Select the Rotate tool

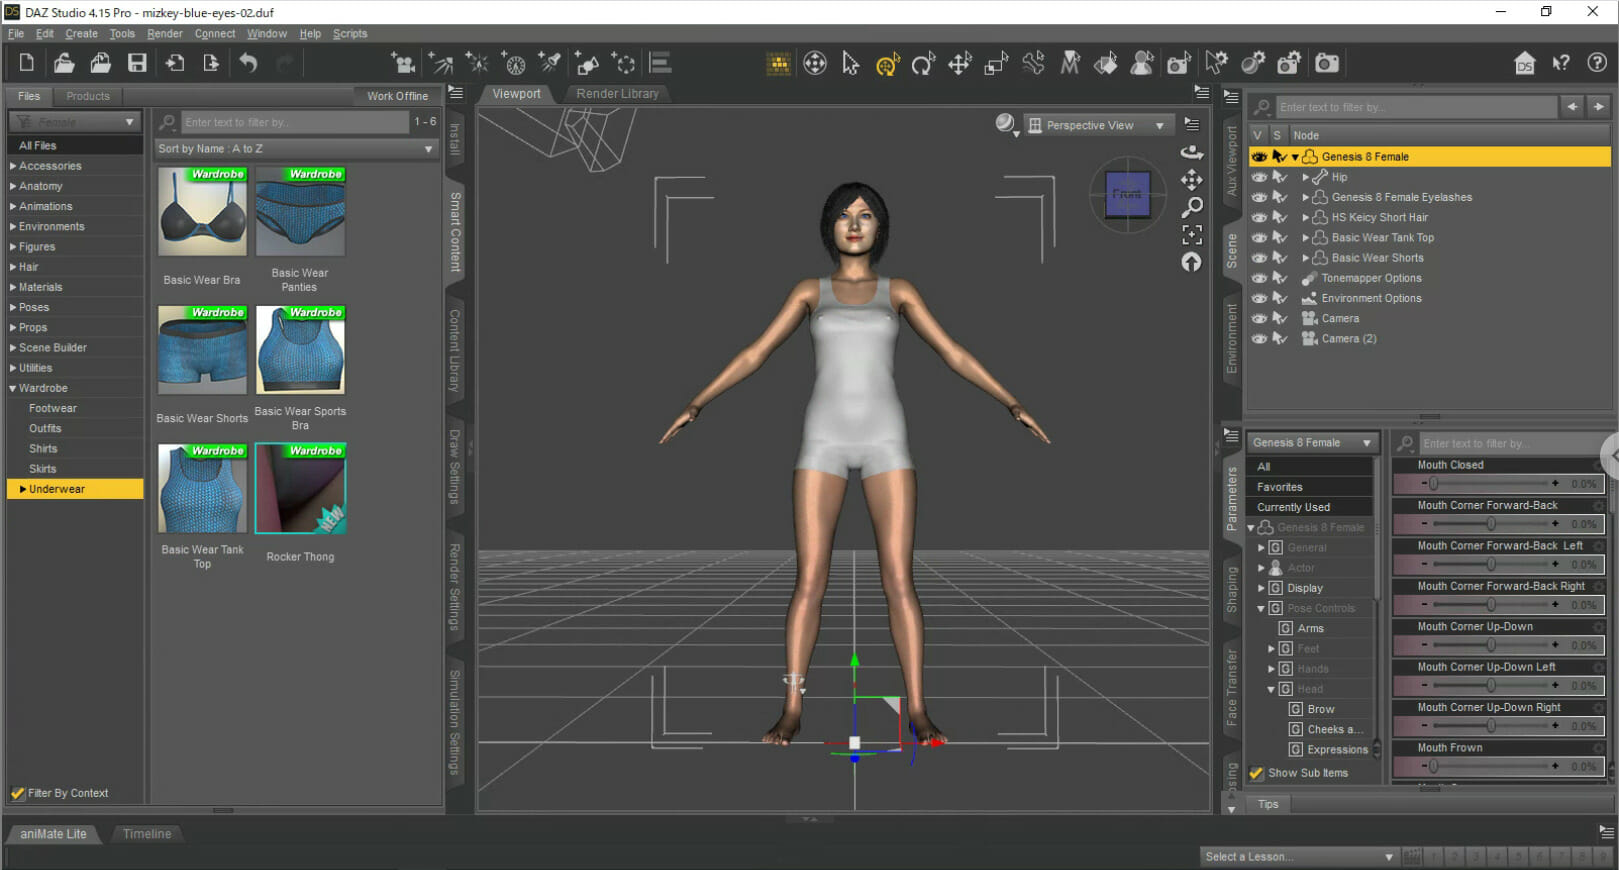923,64
